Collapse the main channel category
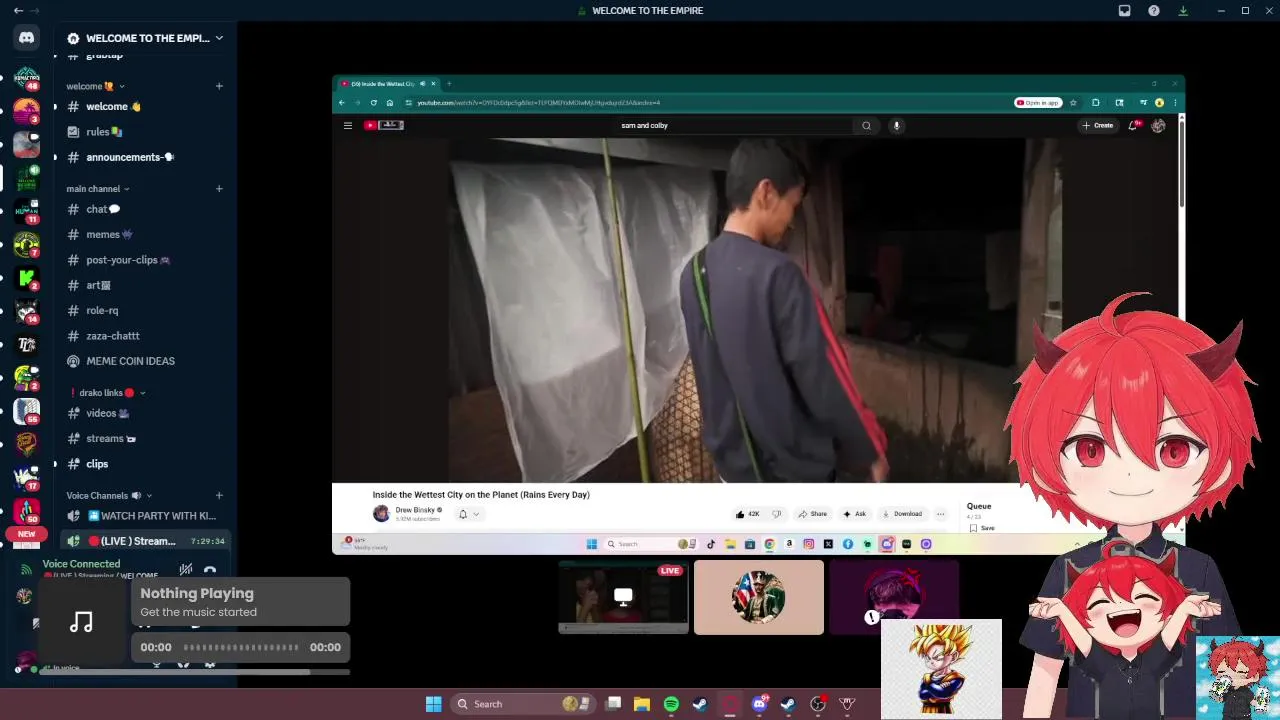The width and height of the screenshot is (1280, 720). pos(98,188)
